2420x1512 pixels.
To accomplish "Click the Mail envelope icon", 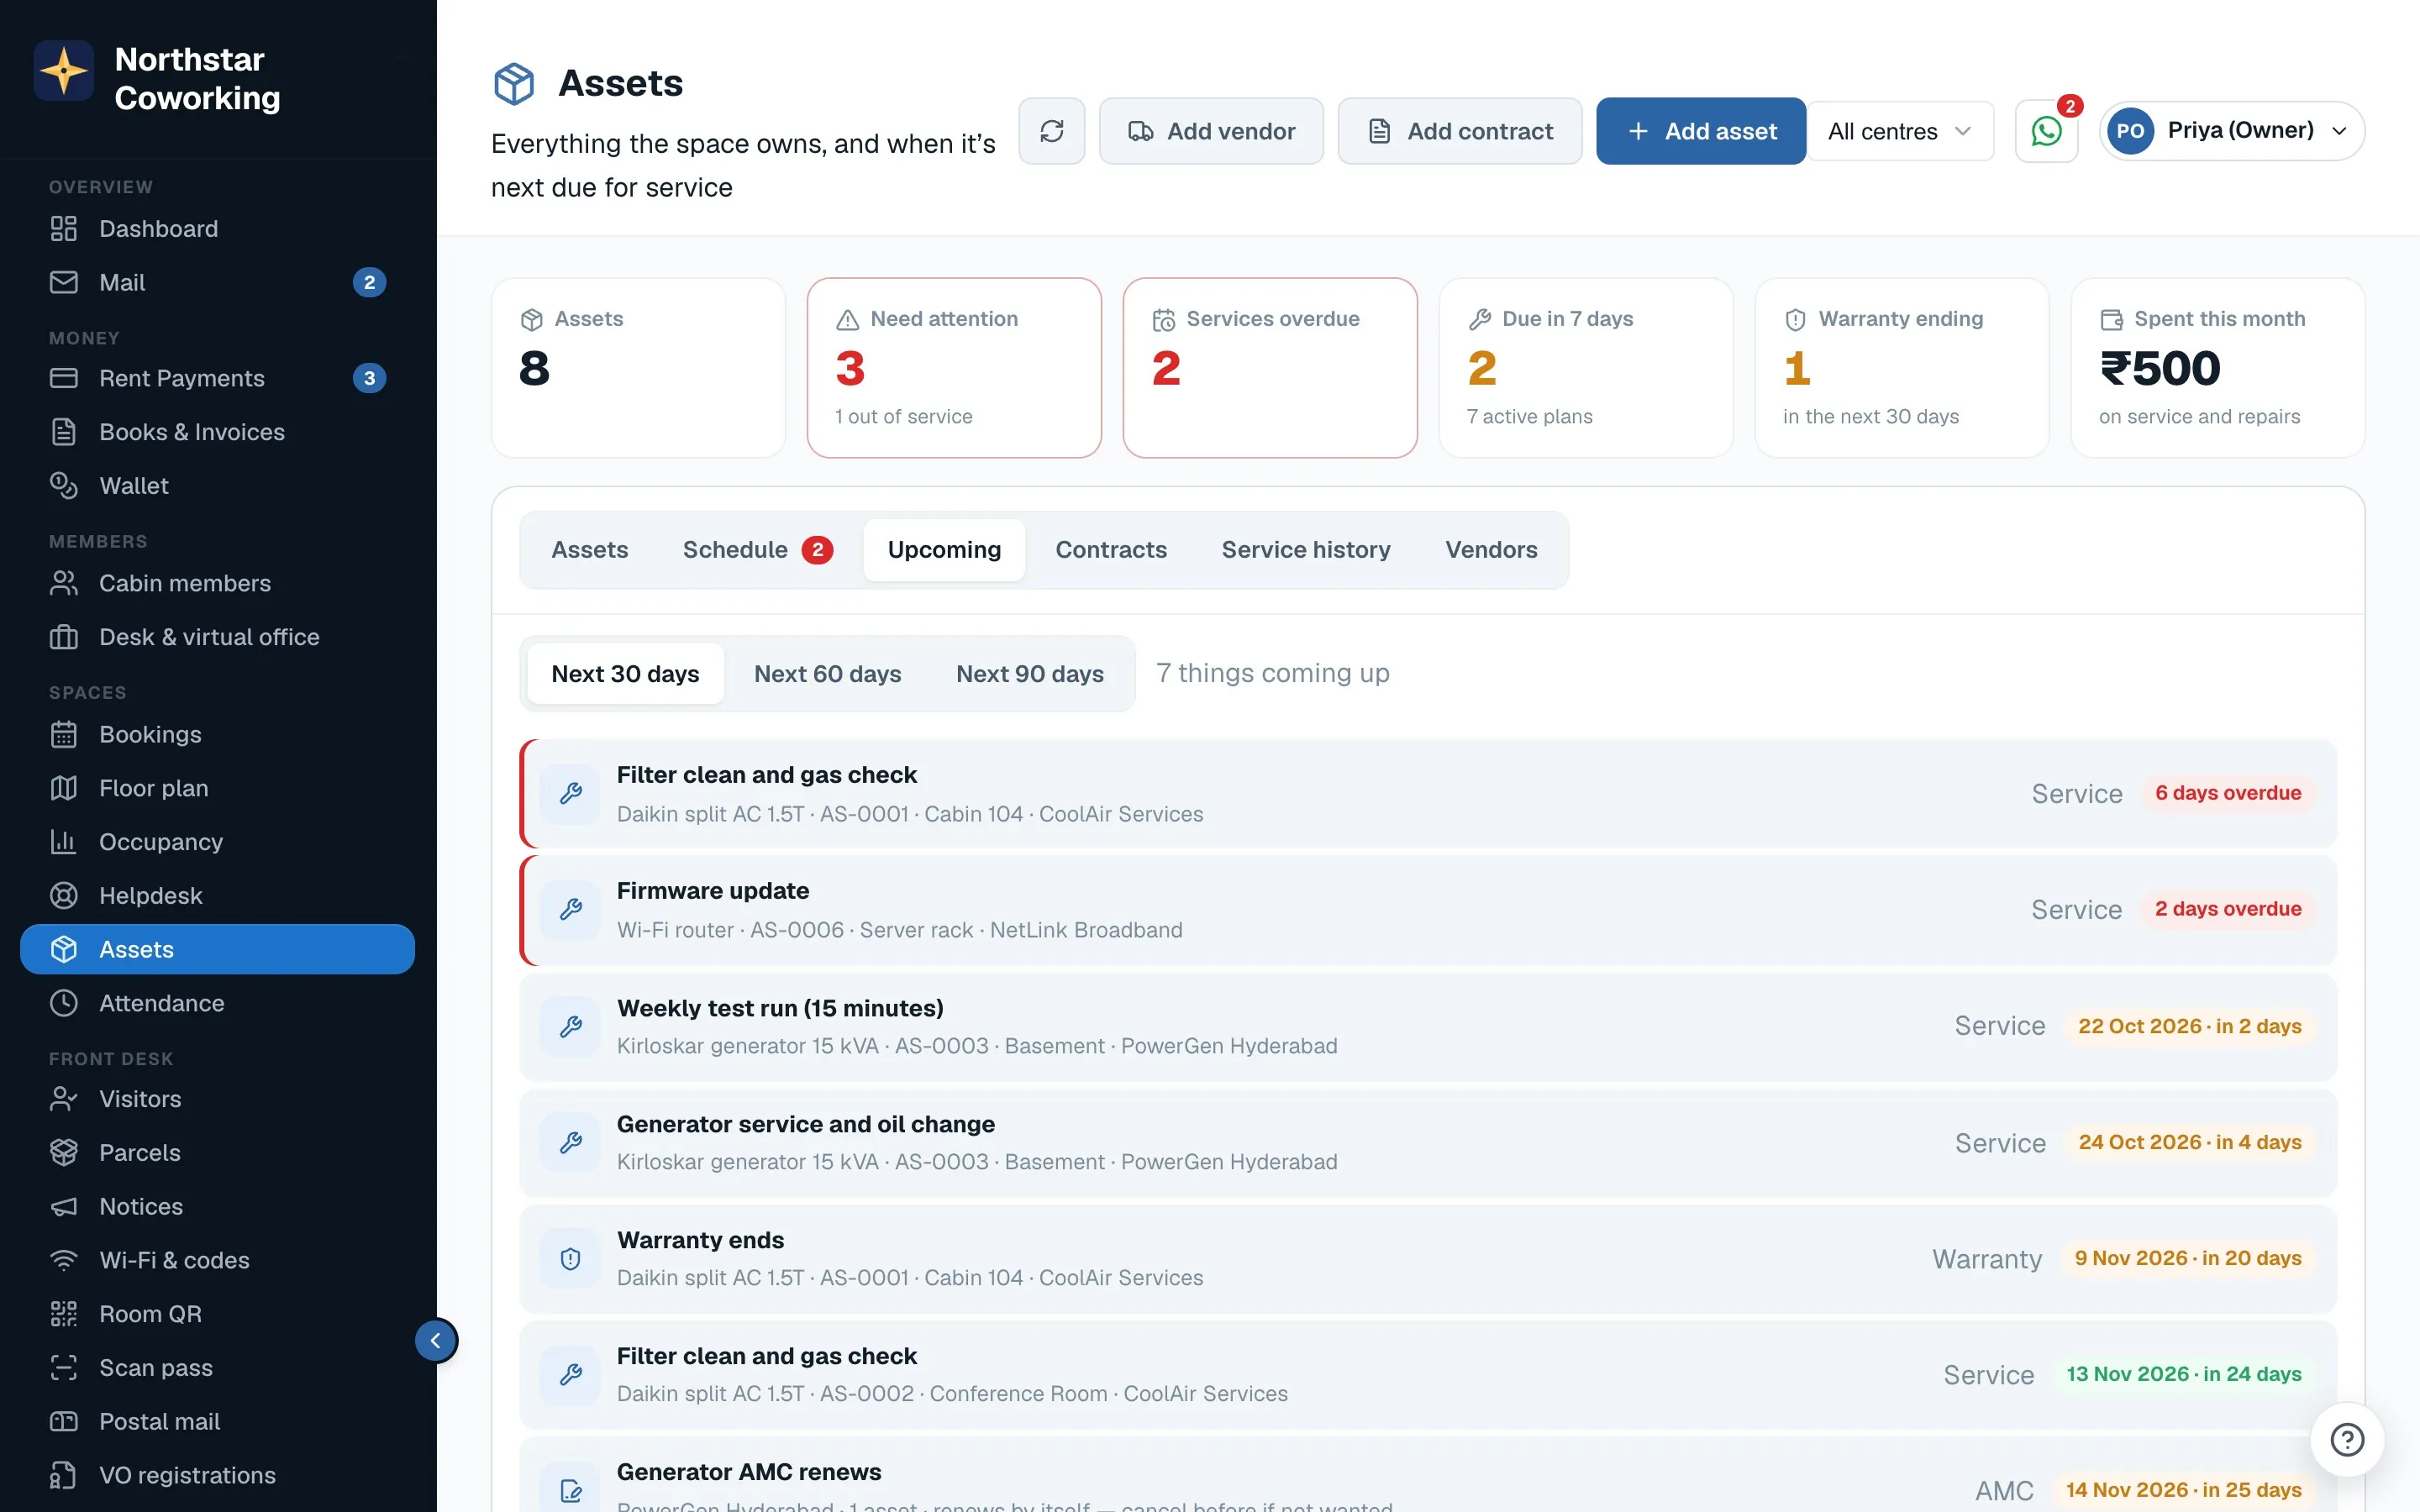I will pyautogui.click(x=64, y=282).
